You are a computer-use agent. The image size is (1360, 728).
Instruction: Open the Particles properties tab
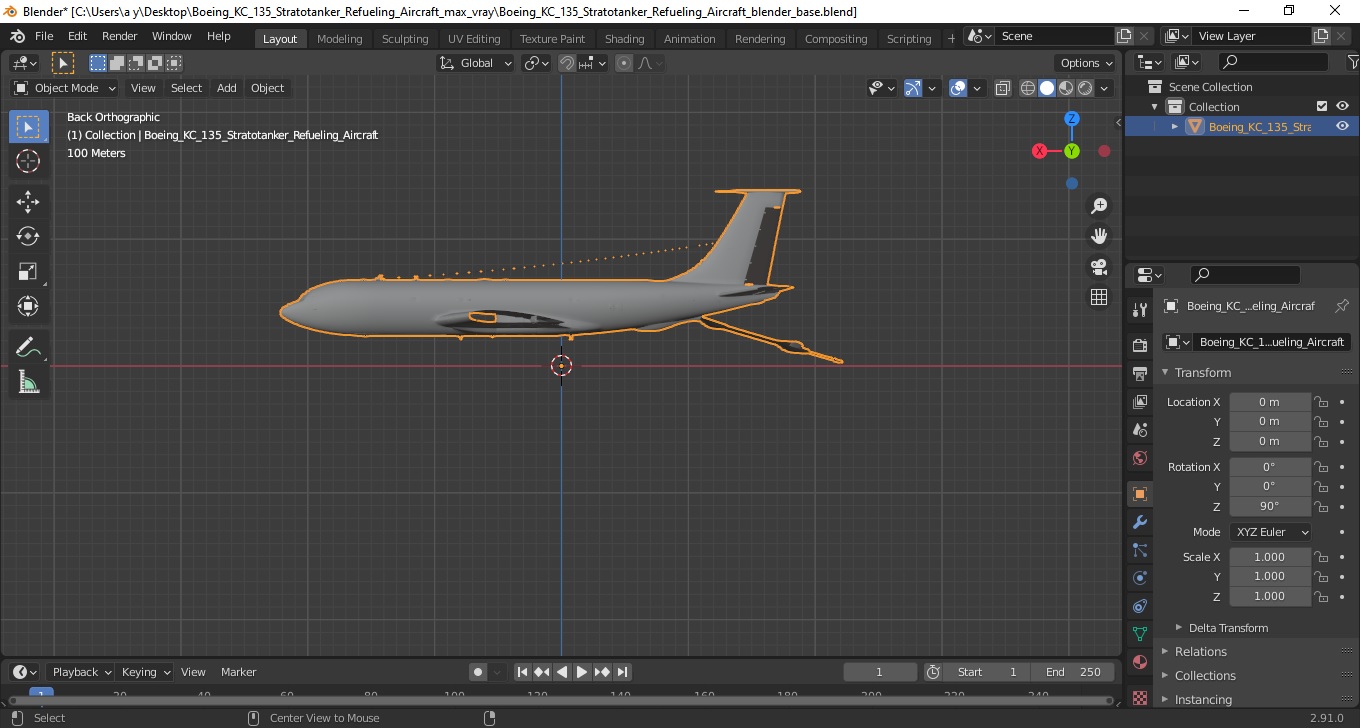(1140, 550)
